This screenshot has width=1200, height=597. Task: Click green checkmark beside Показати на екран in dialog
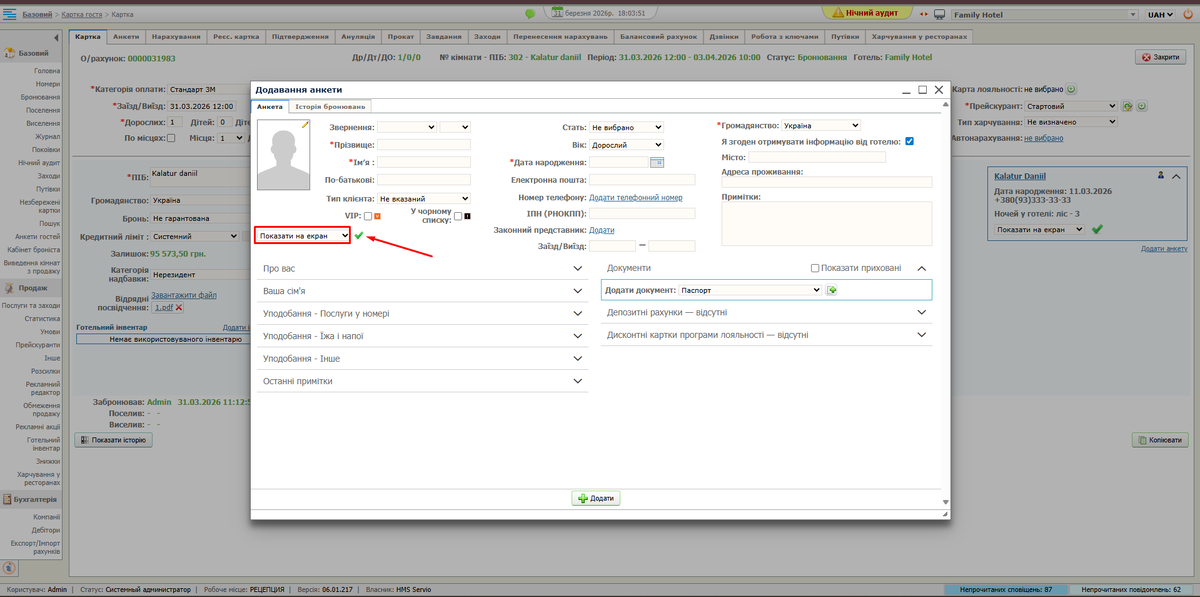coord(359,235)
